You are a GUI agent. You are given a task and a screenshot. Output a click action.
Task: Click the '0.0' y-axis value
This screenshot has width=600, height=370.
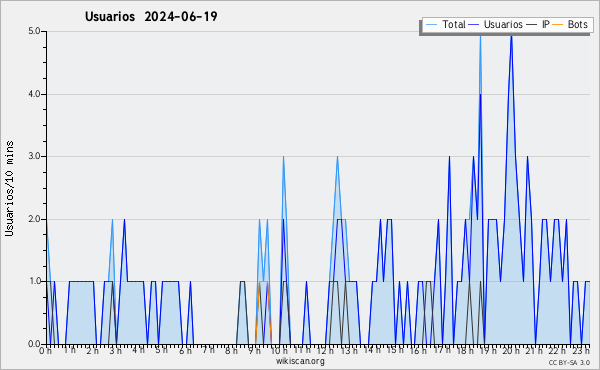(x=34, y=344)
